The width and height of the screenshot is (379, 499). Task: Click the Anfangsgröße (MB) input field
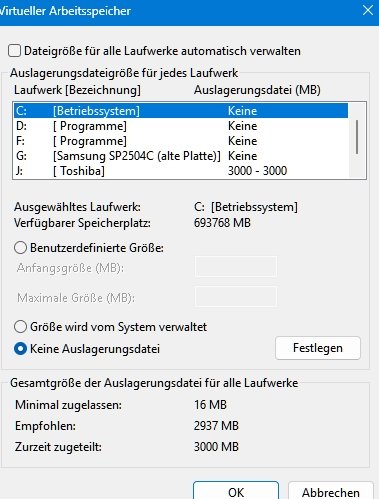coord(236,267)
